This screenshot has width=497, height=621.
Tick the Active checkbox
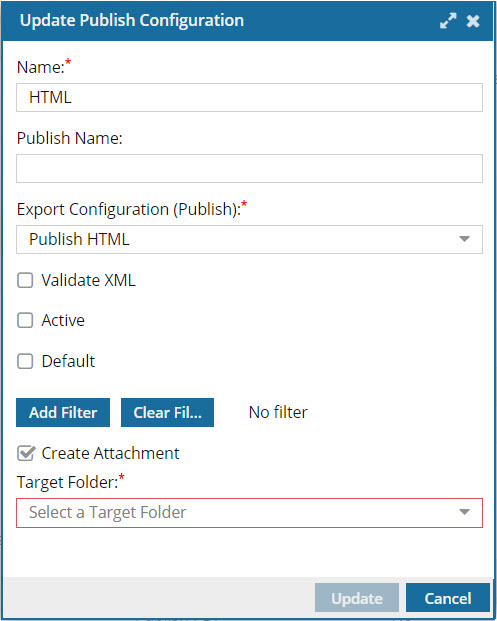(x=25, y=320)
